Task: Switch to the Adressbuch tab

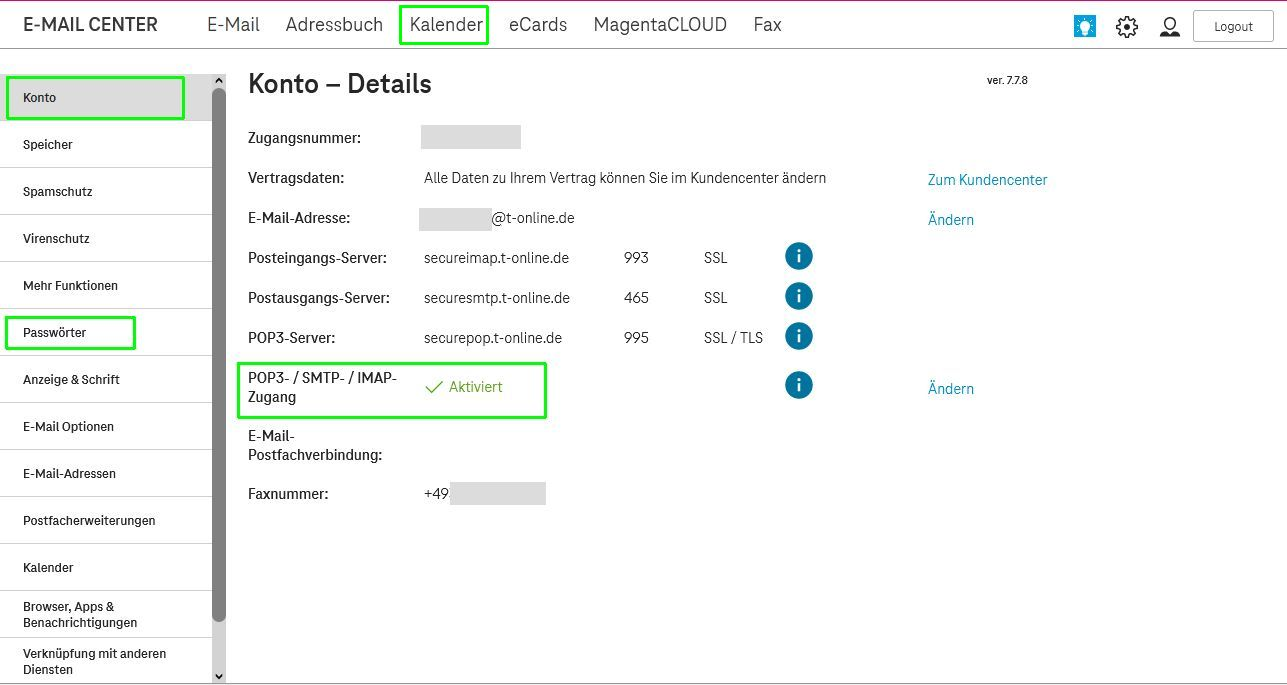Action: [334, 25]
